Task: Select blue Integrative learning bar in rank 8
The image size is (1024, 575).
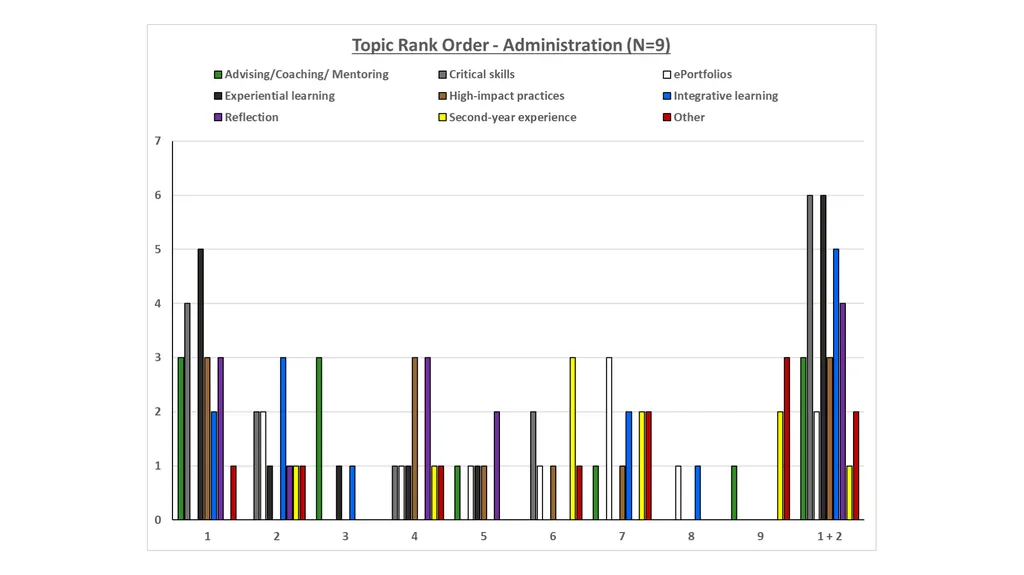Action: point(697,493)
